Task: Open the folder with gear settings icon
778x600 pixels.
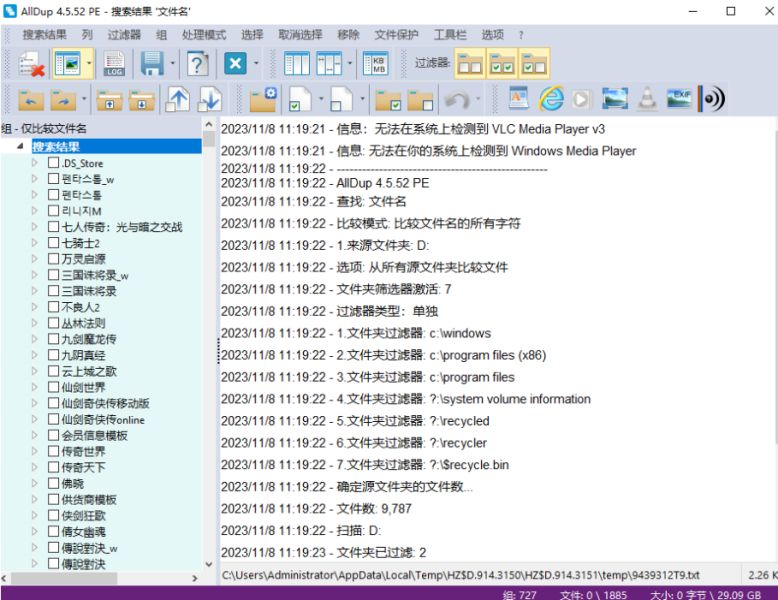Action: click(263, 99)
